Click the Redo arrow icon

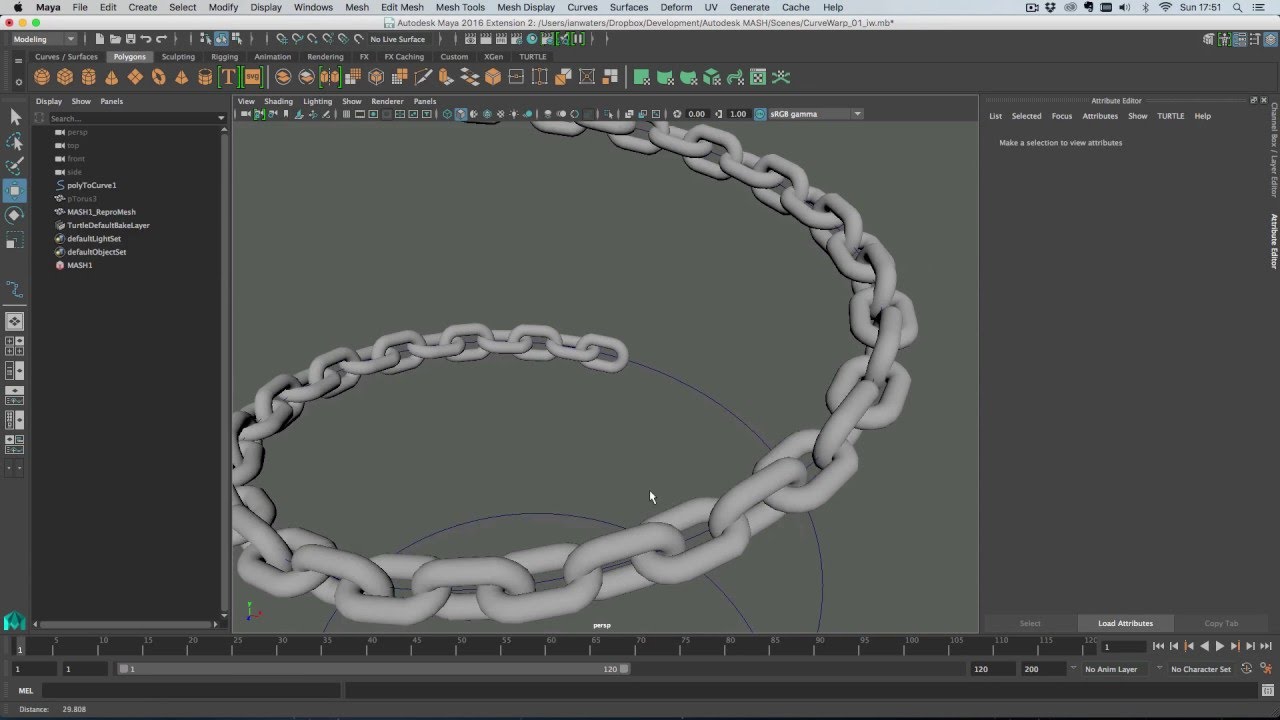pos(161,39)
